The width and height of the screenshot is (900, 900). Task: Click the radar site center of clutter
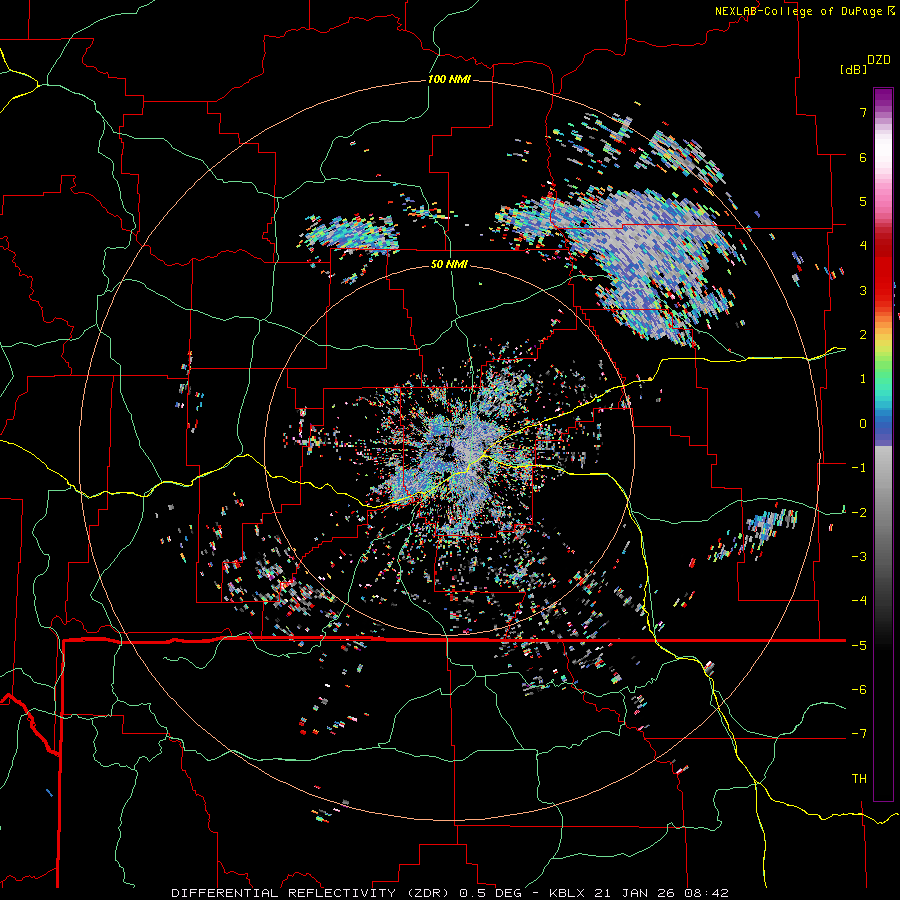pos(449,451)
